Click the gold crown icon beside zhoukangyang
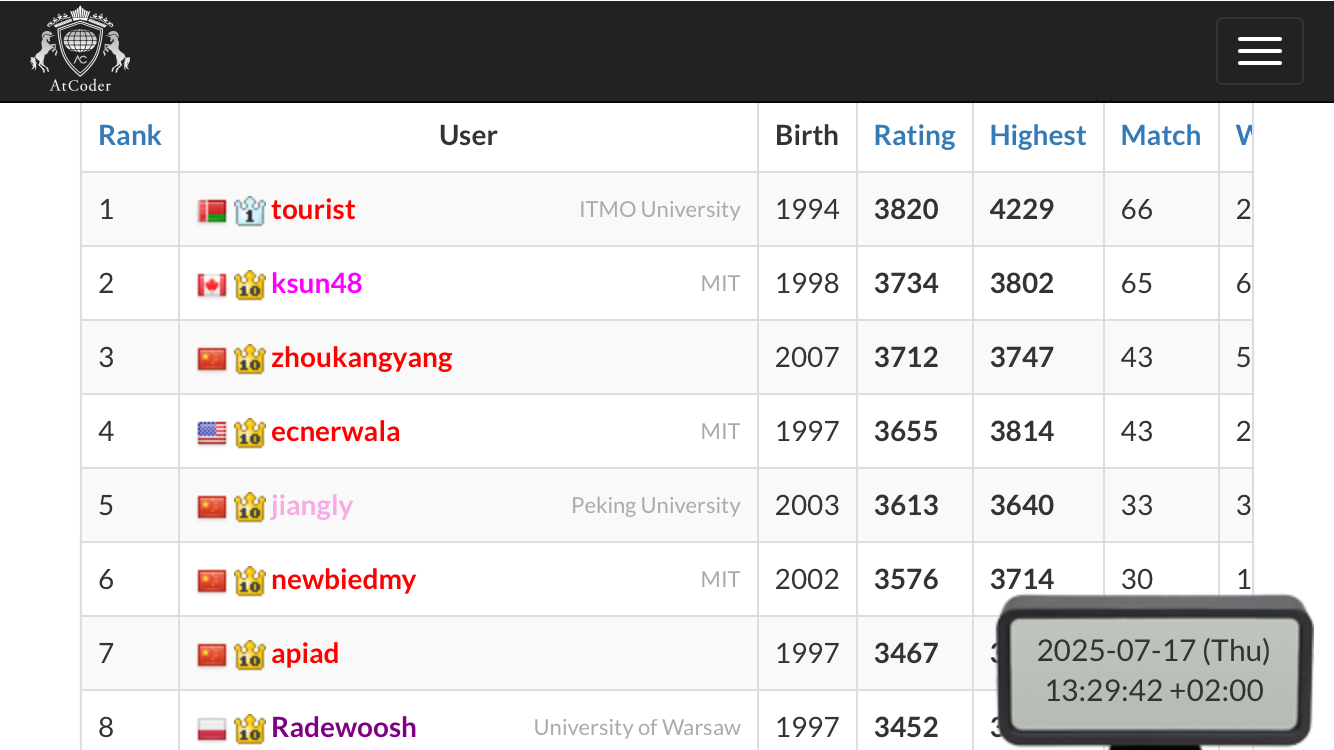1334x750 pixels. (249, 358)
